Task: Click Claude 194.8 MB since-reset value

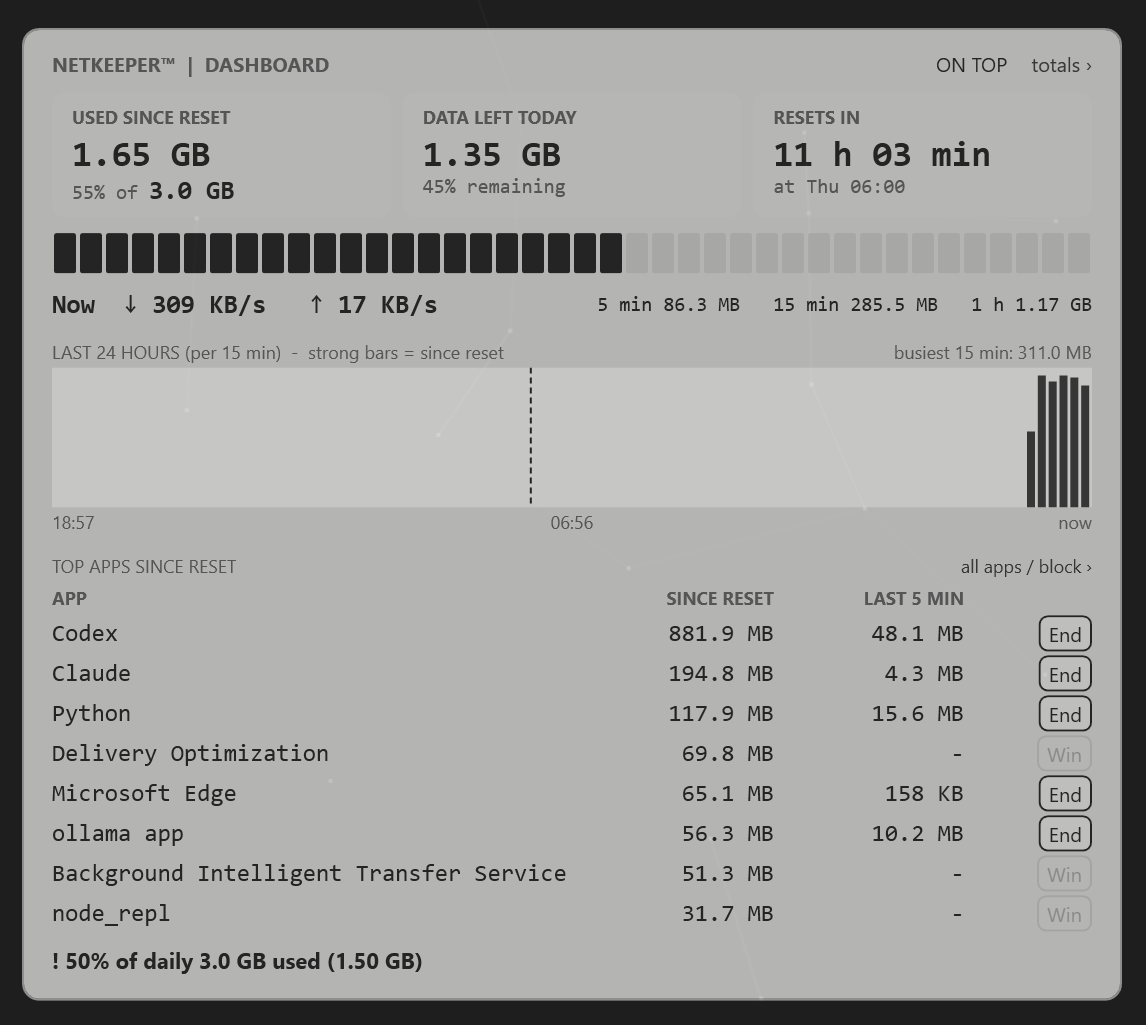Action: click(721, 674)
